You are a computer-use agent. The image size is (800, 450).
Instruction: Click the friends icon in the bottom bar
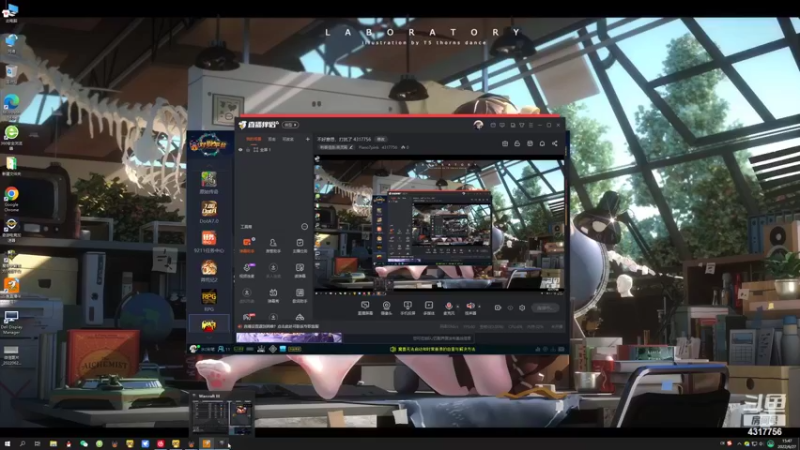223,349
